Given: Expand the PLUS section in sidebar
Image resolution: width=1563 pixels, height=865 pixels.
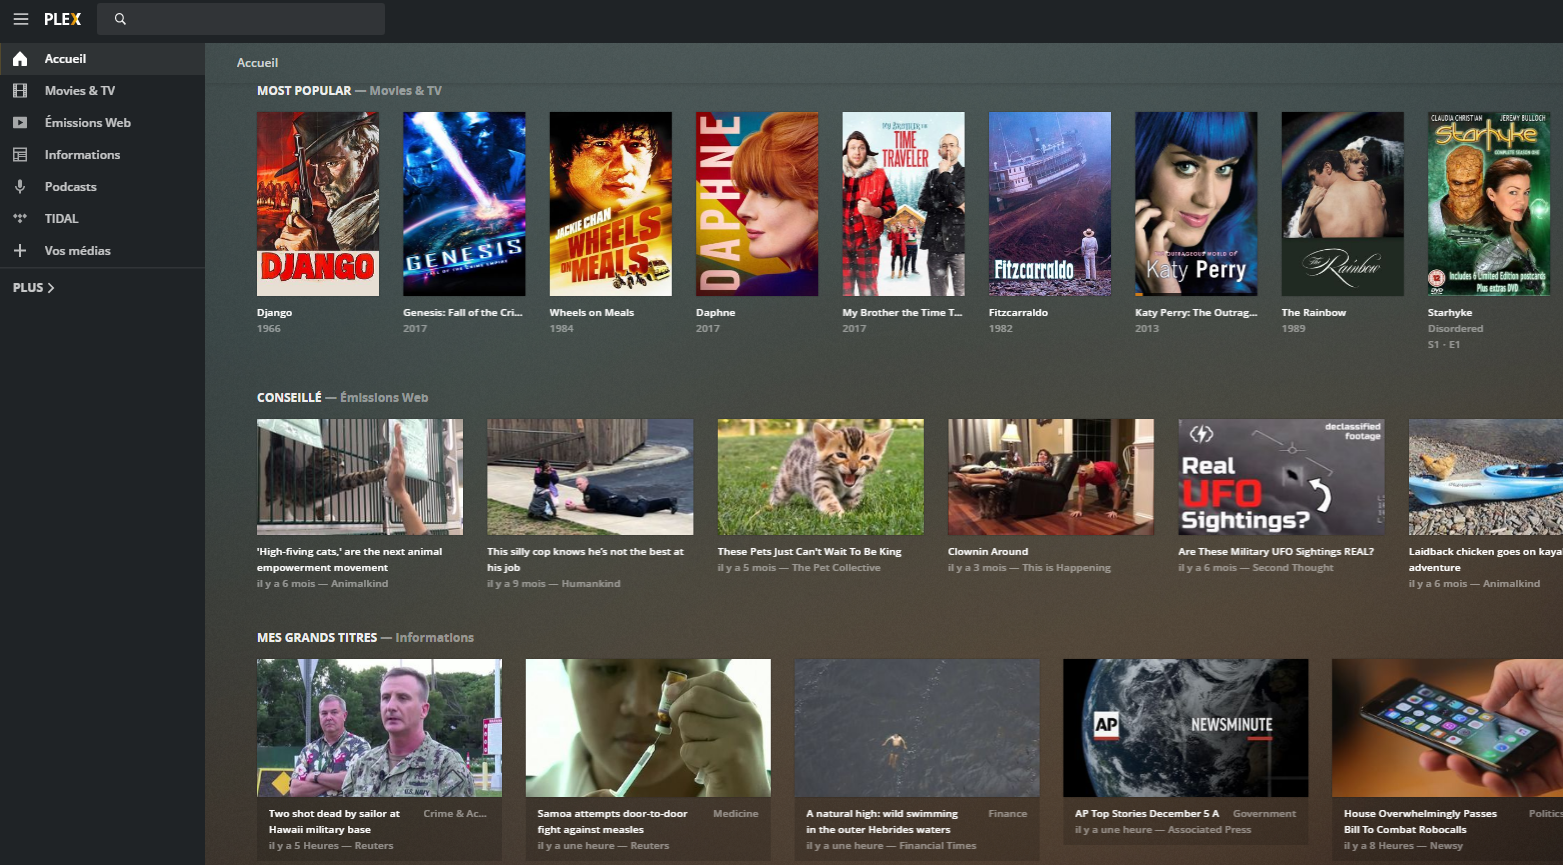Looking at the screenshot, I should coord(34,288).
